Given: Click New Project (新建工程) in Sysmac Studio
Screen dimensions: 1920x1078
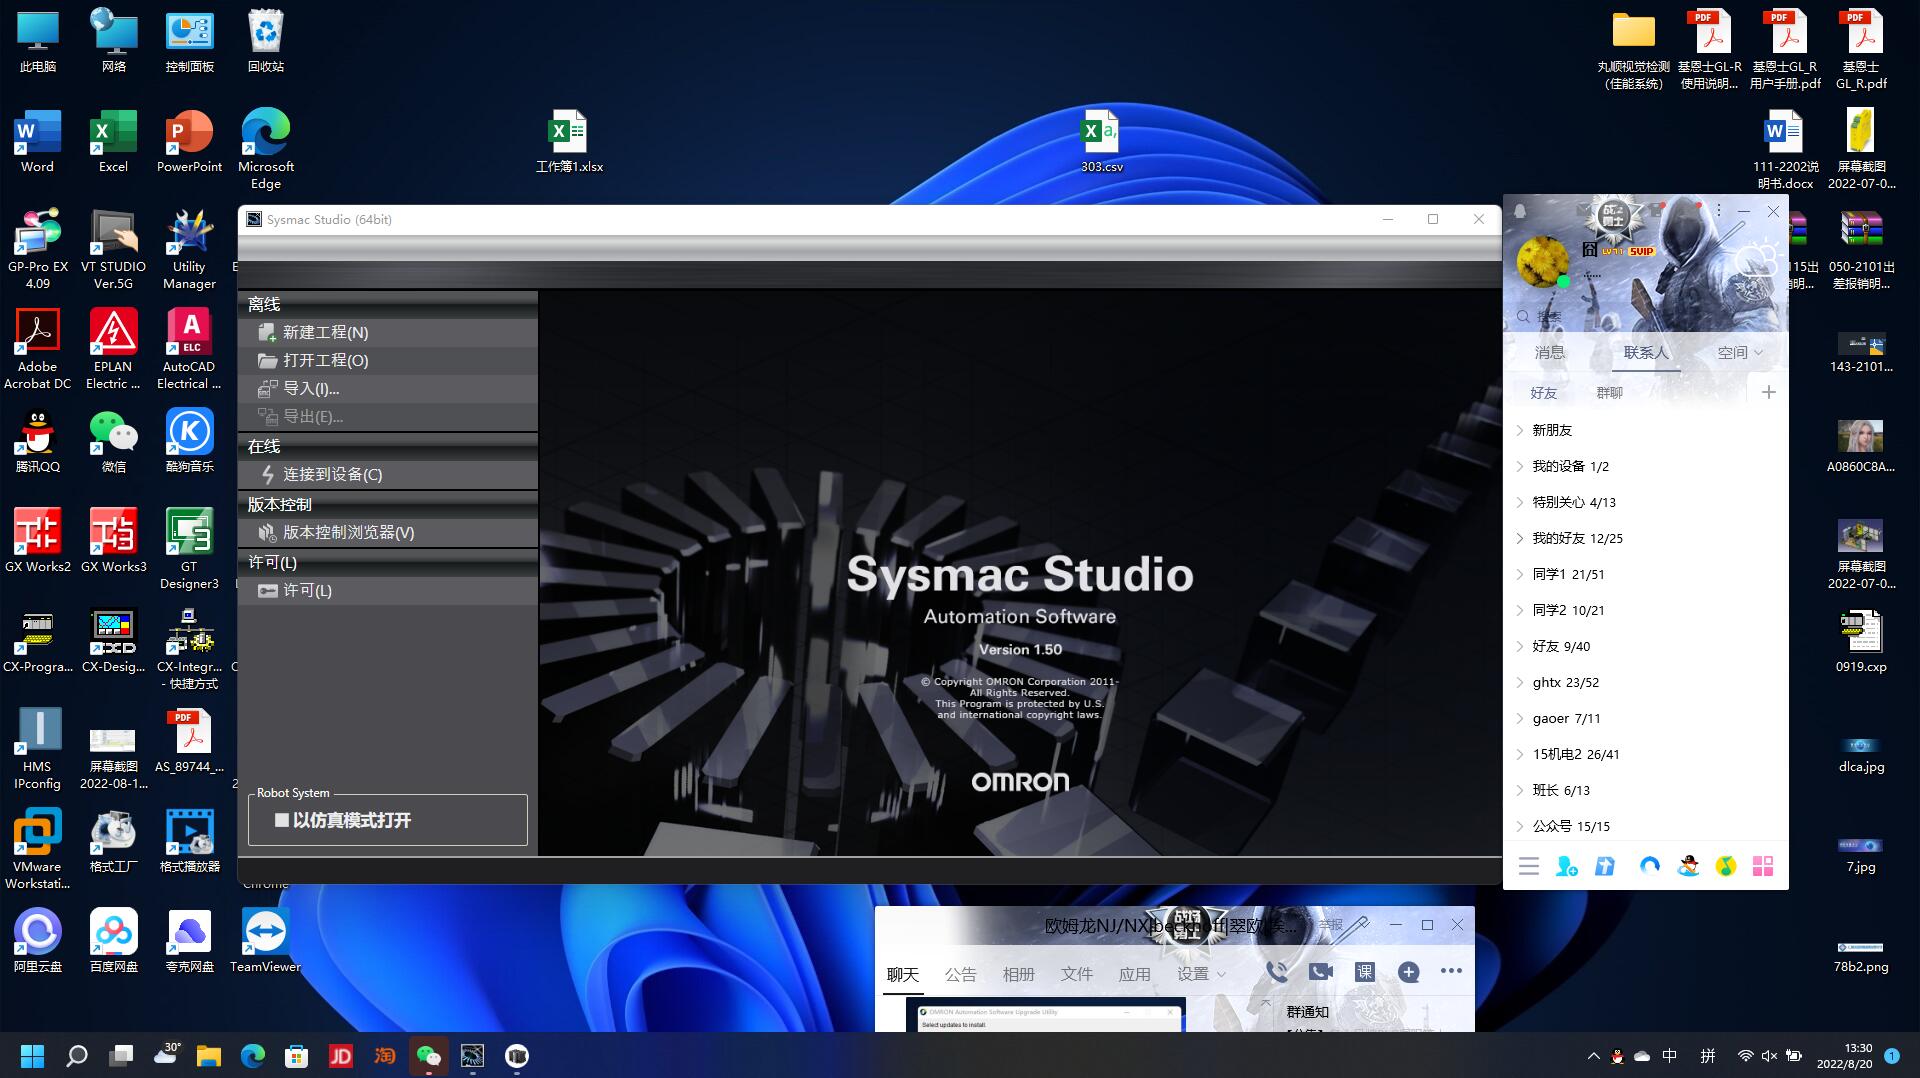Looking at the screenshot, I should pos(325,332).
